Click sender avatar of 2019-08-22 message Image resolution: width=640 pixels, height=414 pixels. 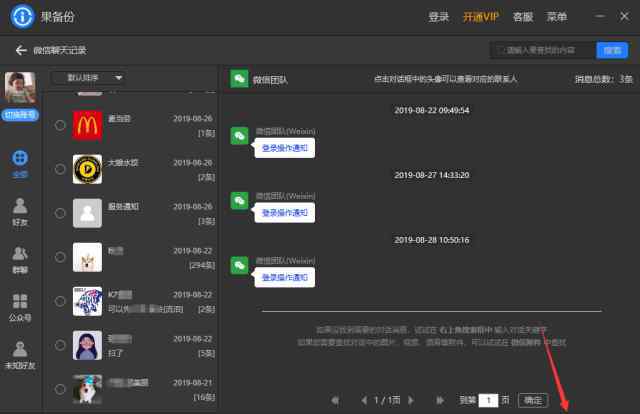click(240, 136)
